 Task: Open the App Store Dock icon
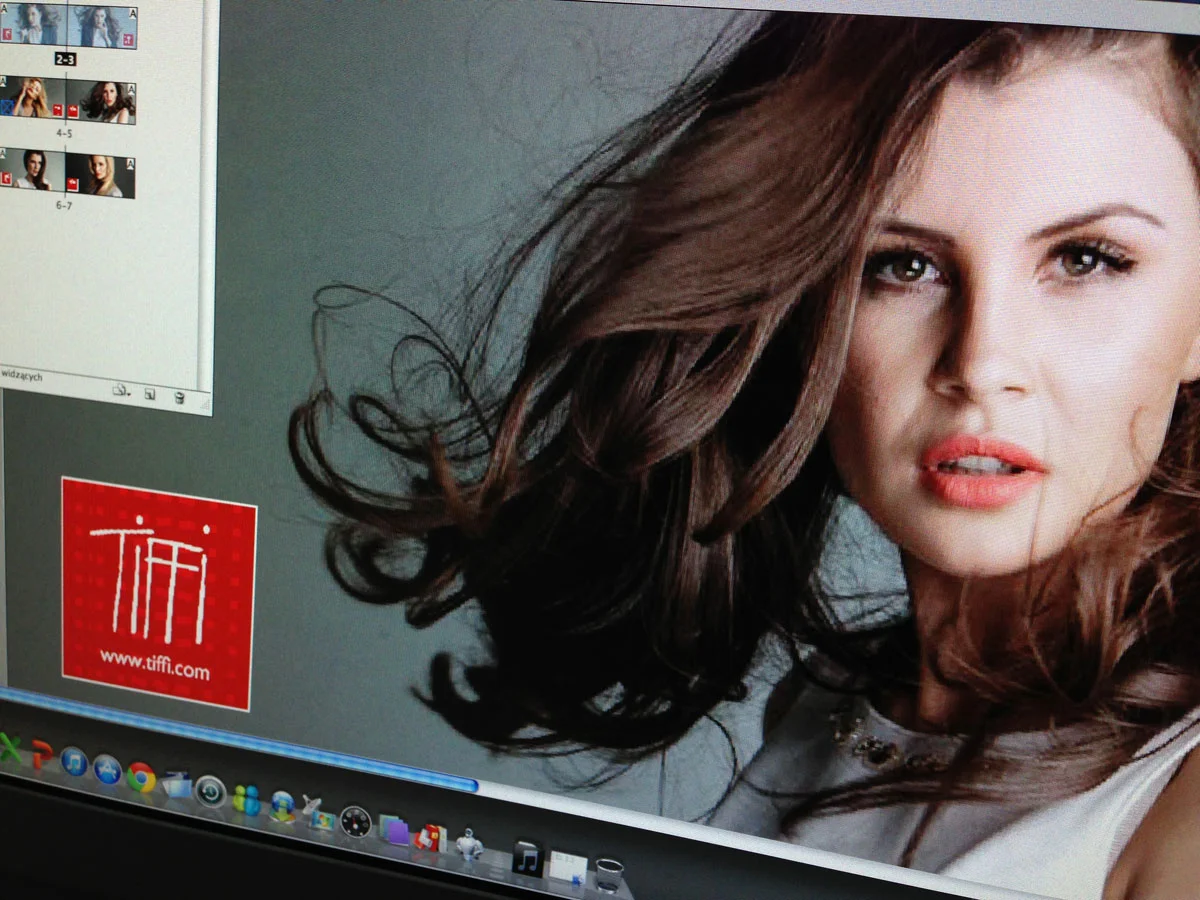[107, 770]
